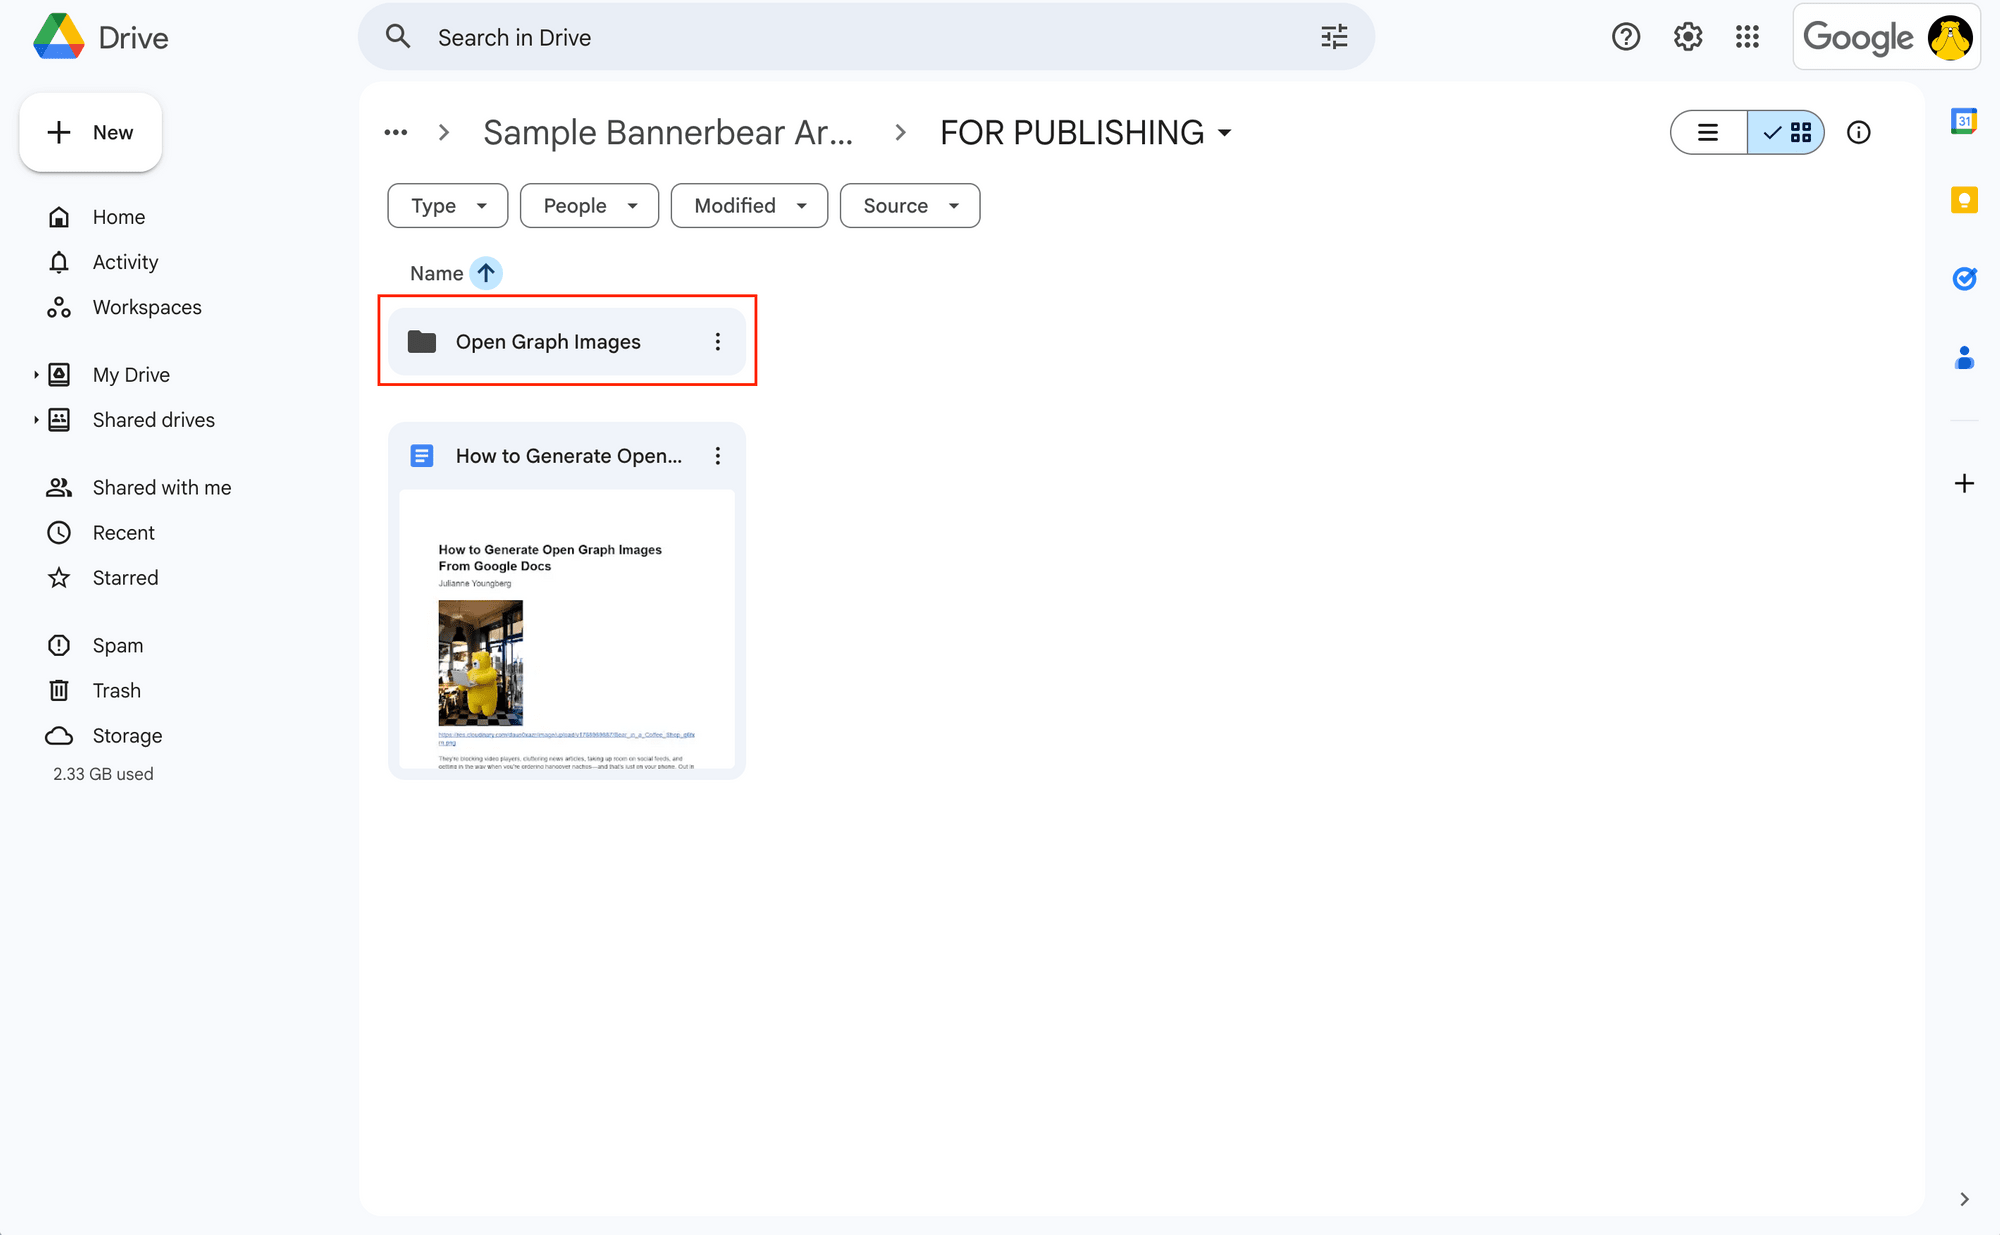Open Drive settings gear
Screen dimensions: 2000x1235
[x=1688, y=37]
